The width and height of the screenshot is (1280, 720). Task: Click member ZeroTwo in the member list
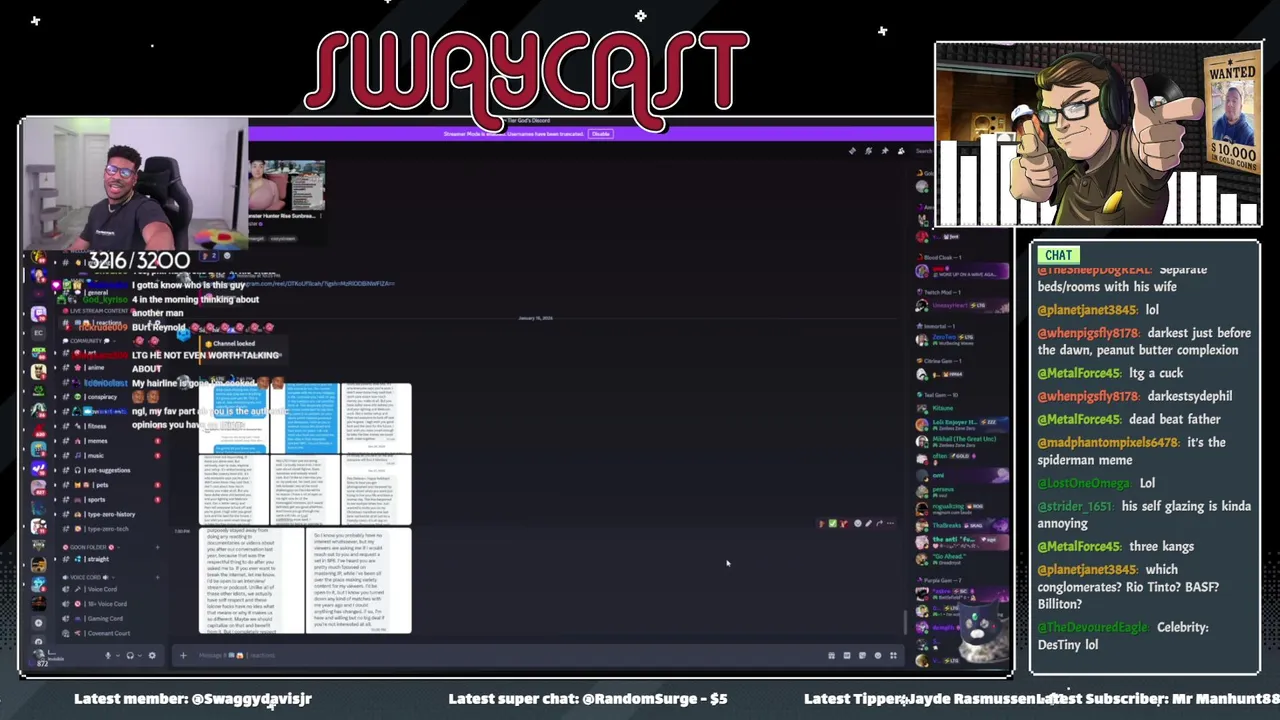tap(960, 339)
